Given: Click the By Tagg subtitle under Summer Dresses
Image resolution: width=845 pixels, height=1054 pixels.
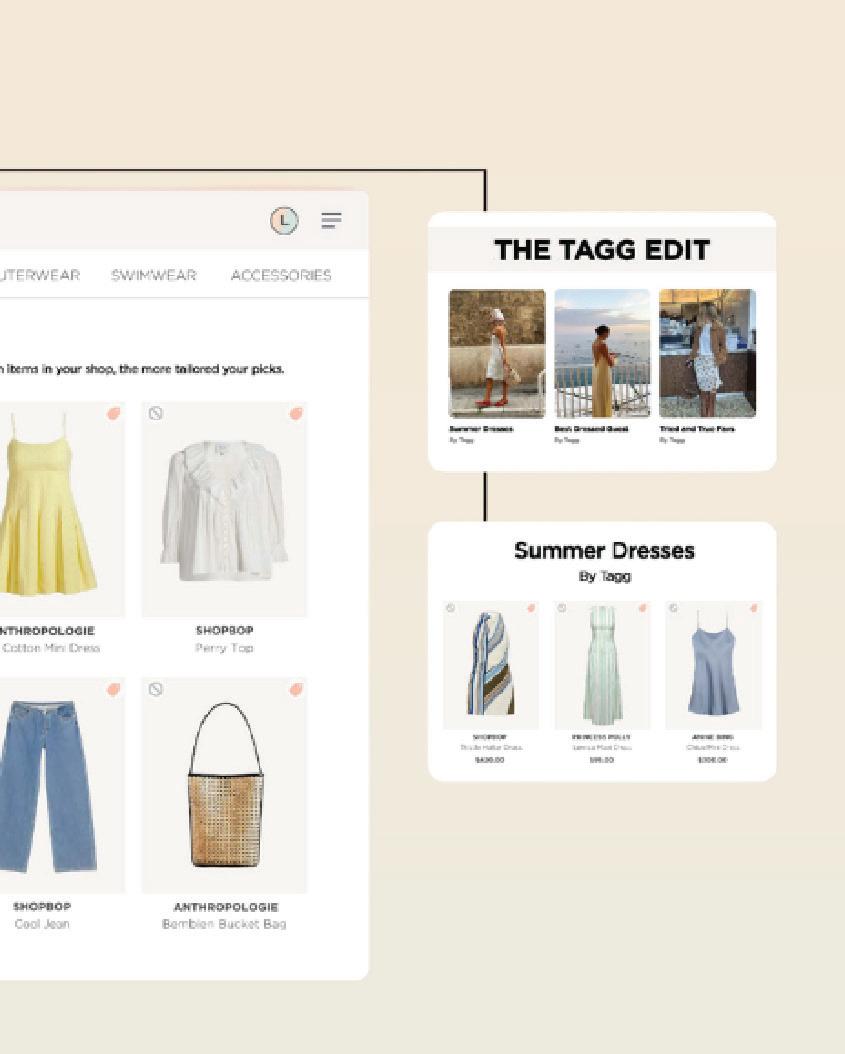Looking at the screenshot, I should click(x=605, y=576).
